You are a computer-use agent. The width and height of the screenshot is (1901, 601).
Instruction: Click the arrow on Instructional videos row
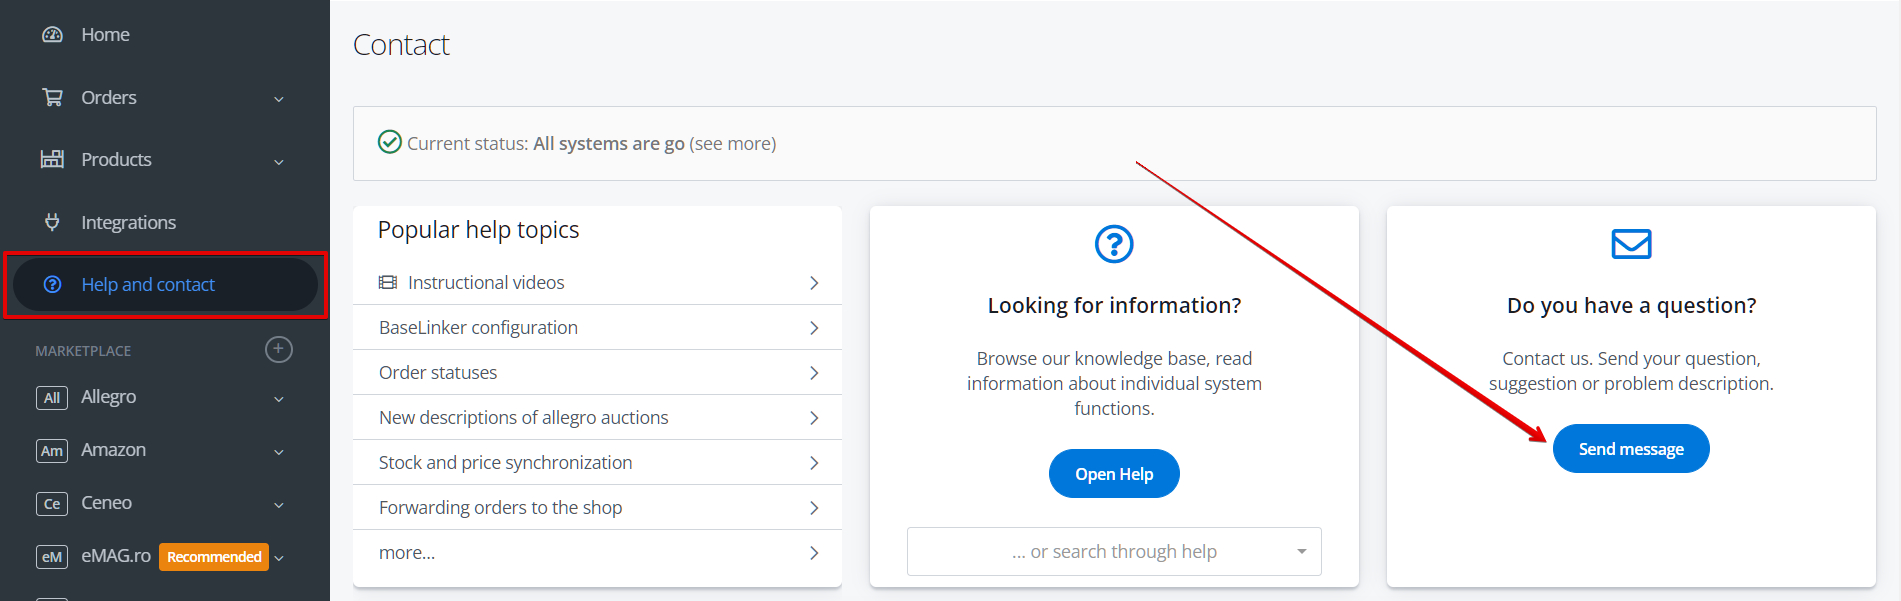pyautogui.click(x=814, y=283)
